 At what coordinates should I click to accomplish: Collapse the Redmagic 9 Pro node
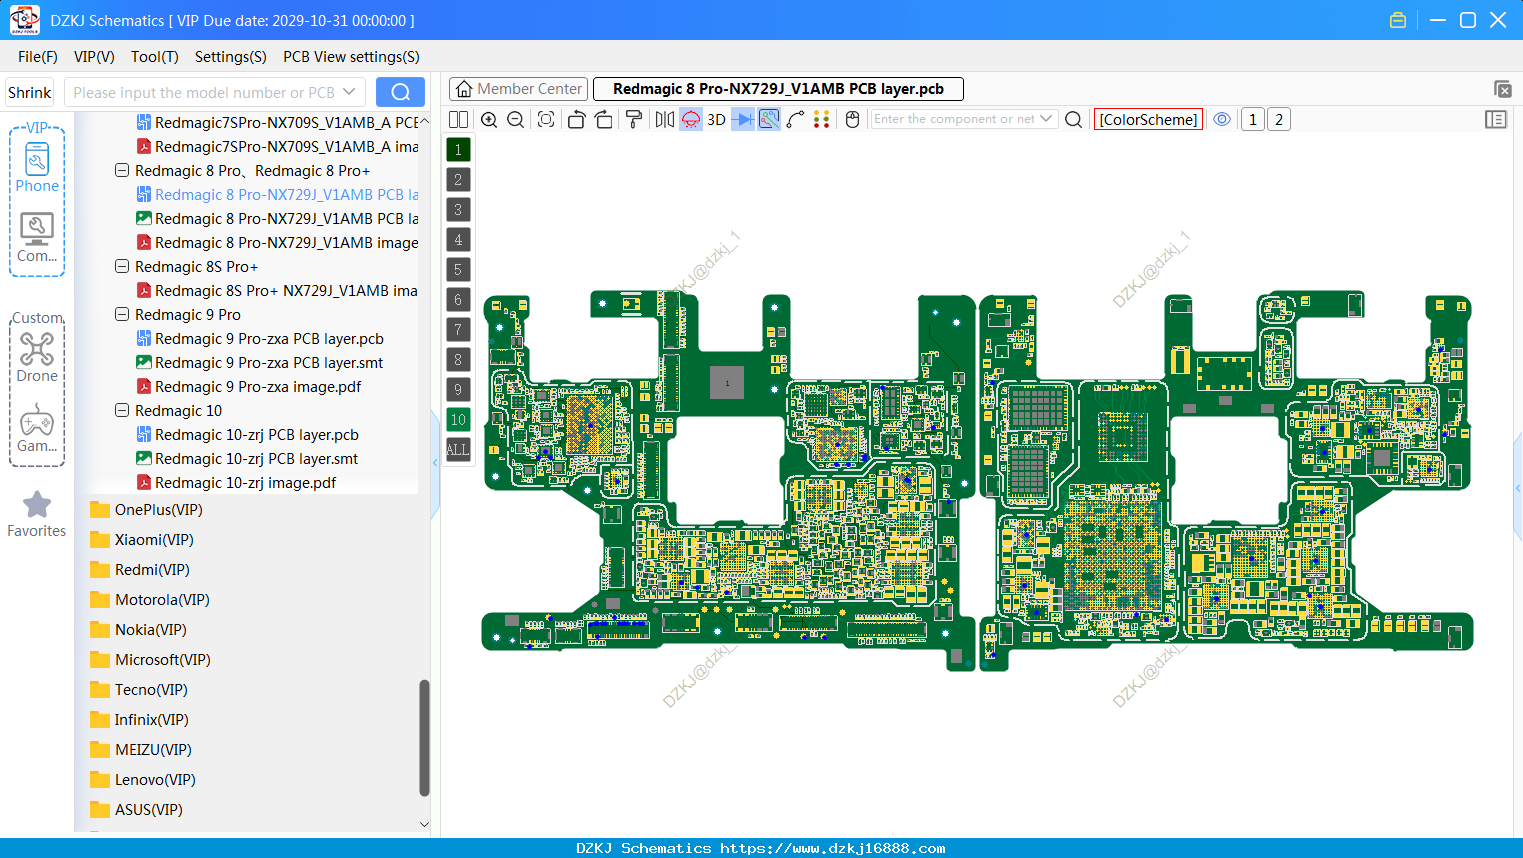coord(122,315)
